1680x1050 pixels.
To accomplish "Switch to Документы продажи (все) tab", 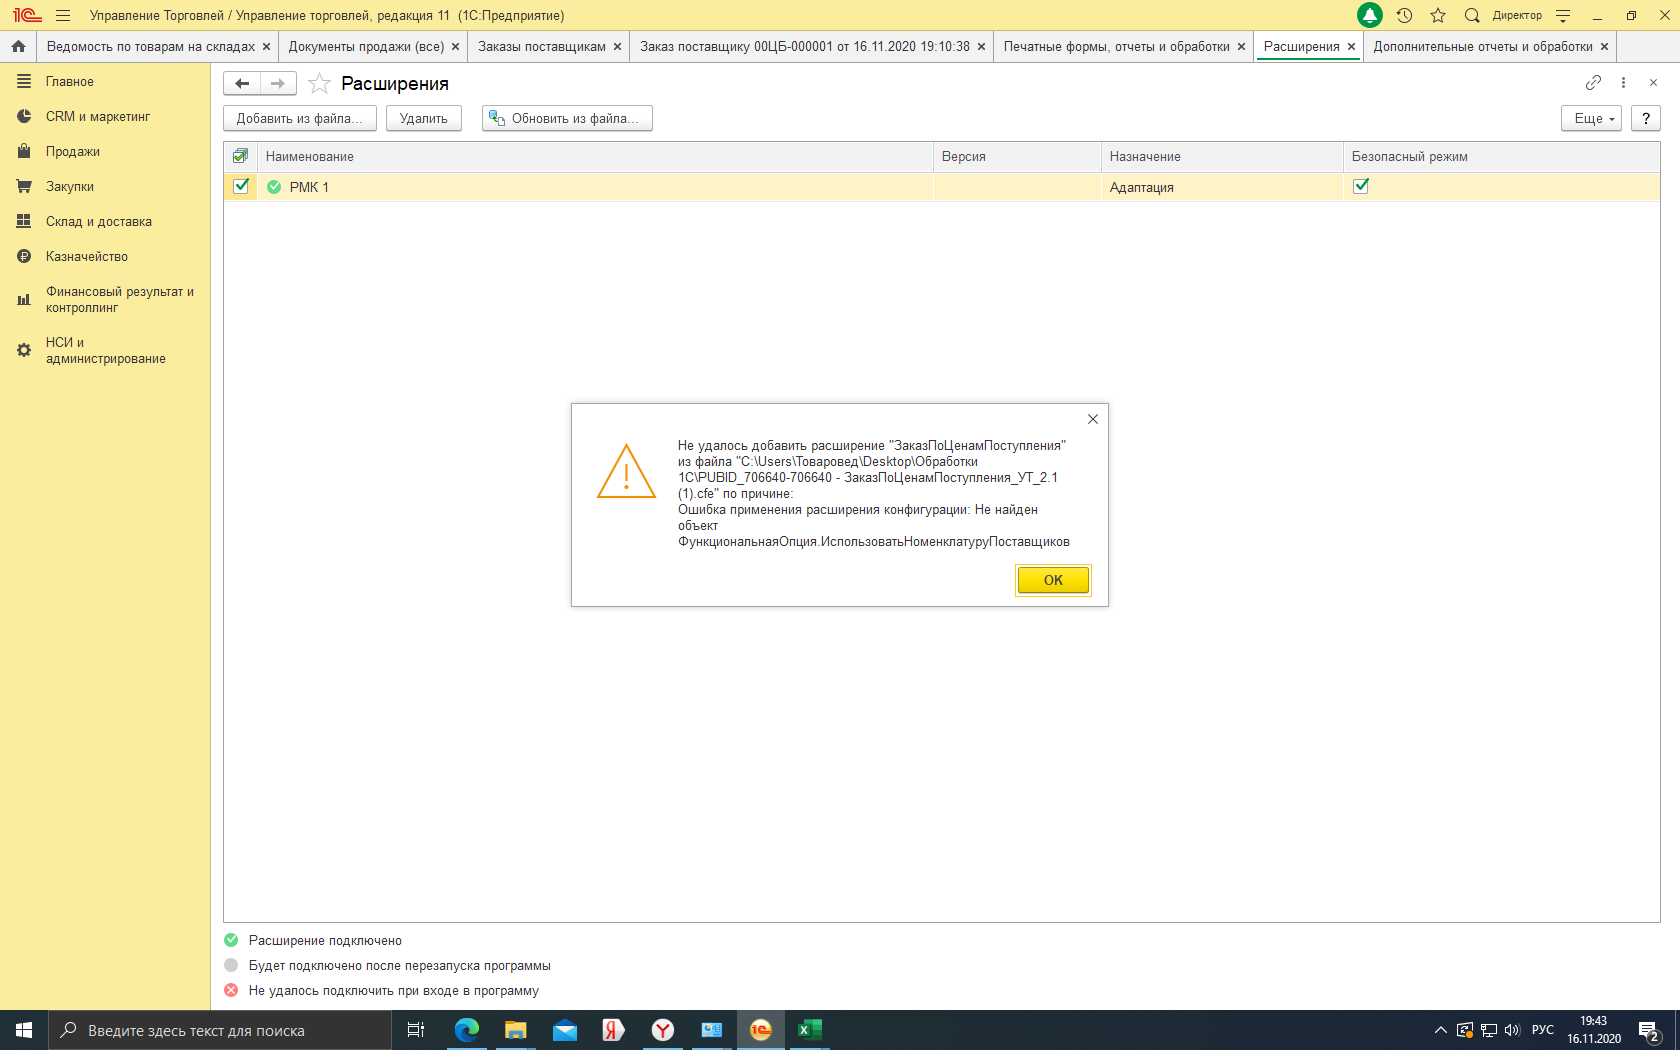I will [366, 46].
